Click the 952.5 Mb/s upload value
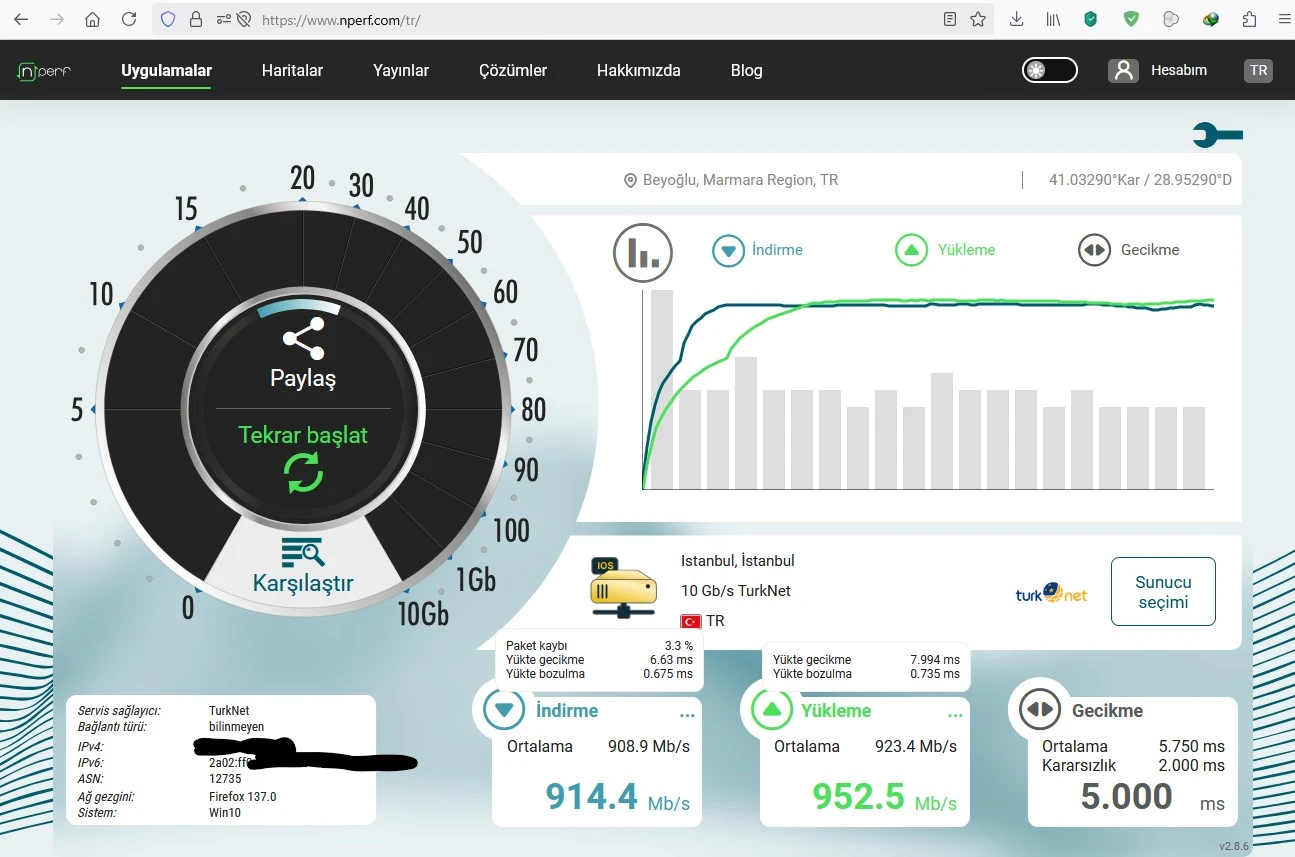The image size is (1295, 857). pyautogui.click(x=884, y=797)
